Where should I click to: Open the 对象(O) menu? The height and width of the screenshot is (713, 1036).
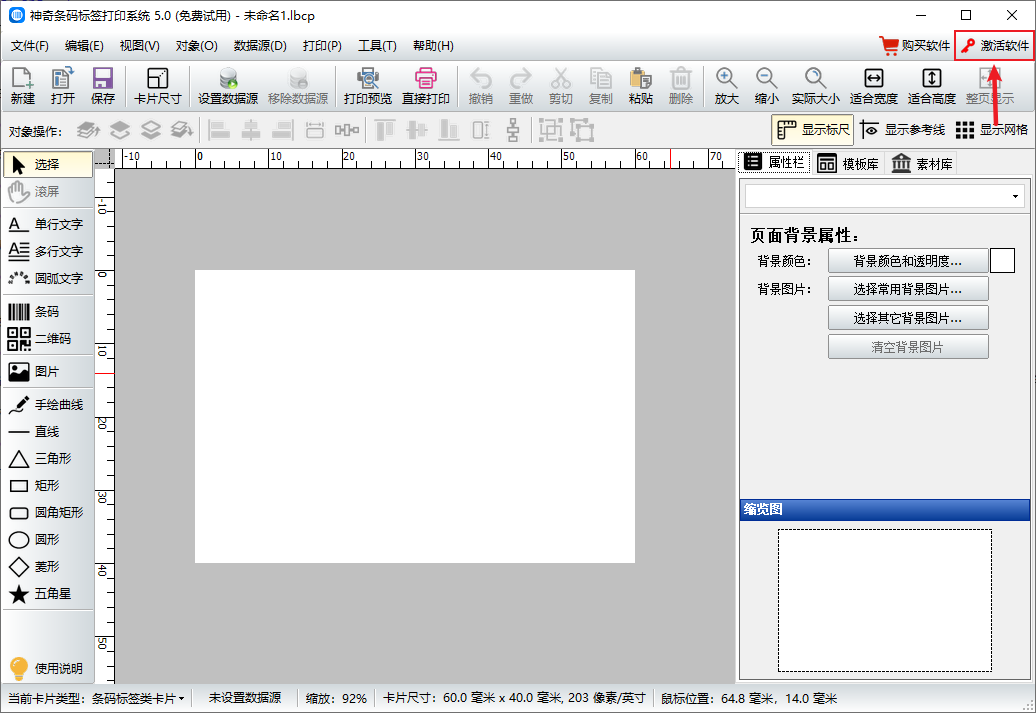pos(196,46)
